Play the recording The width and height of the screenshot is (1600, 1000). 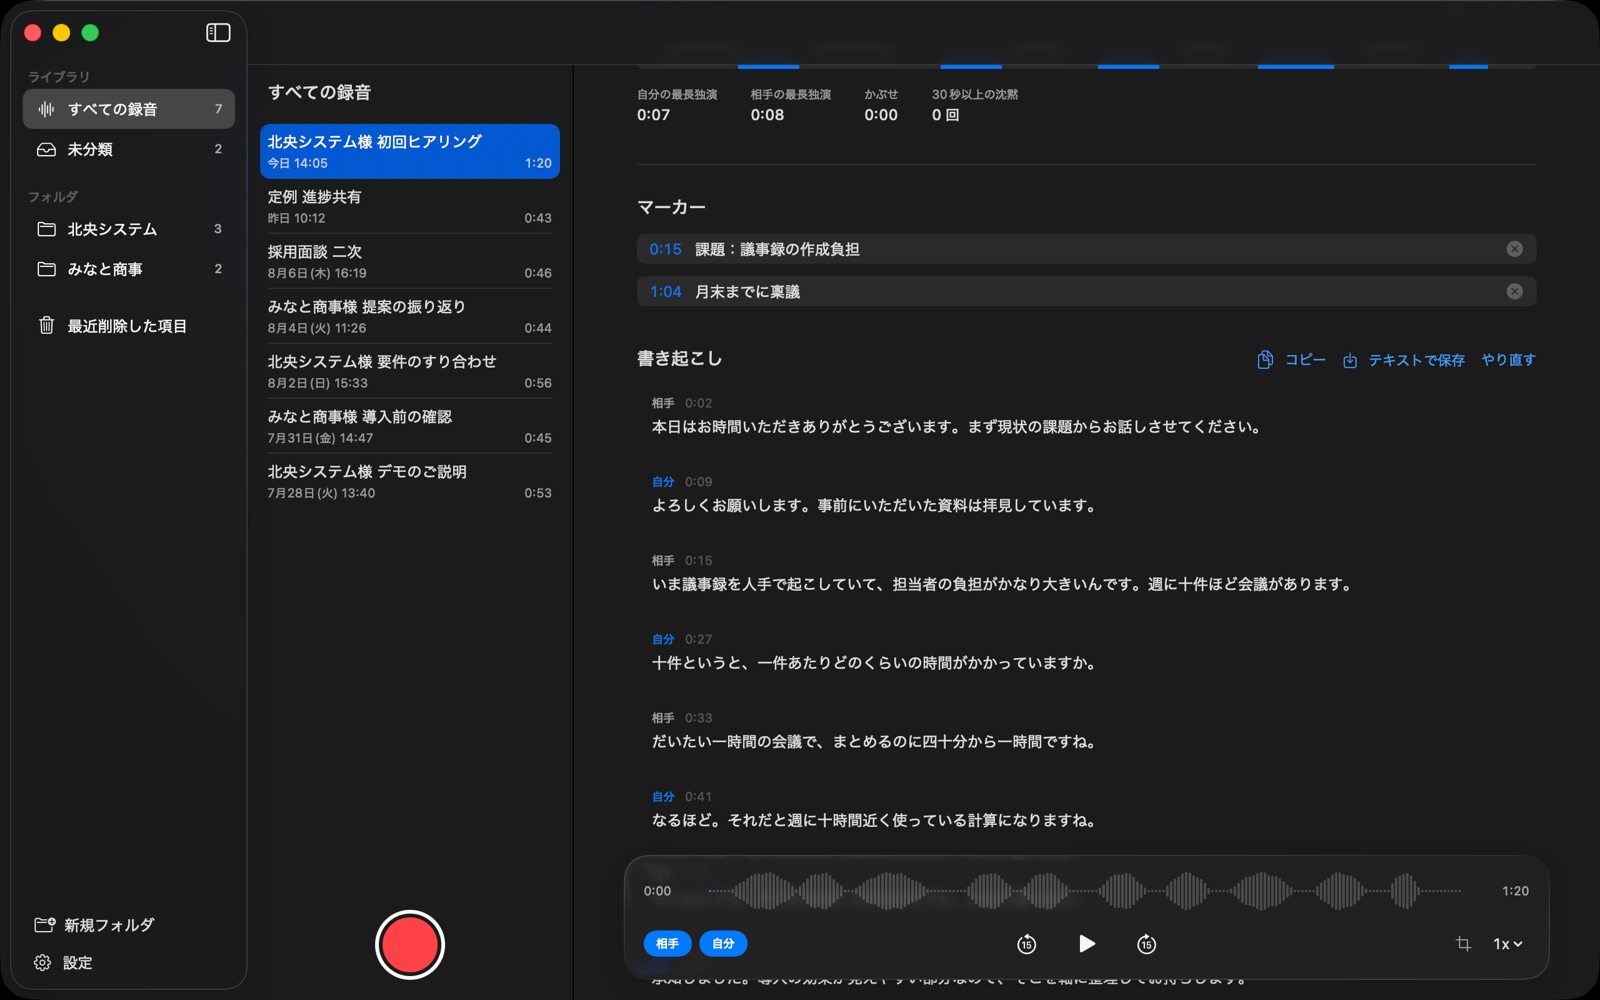point(1087,943)
